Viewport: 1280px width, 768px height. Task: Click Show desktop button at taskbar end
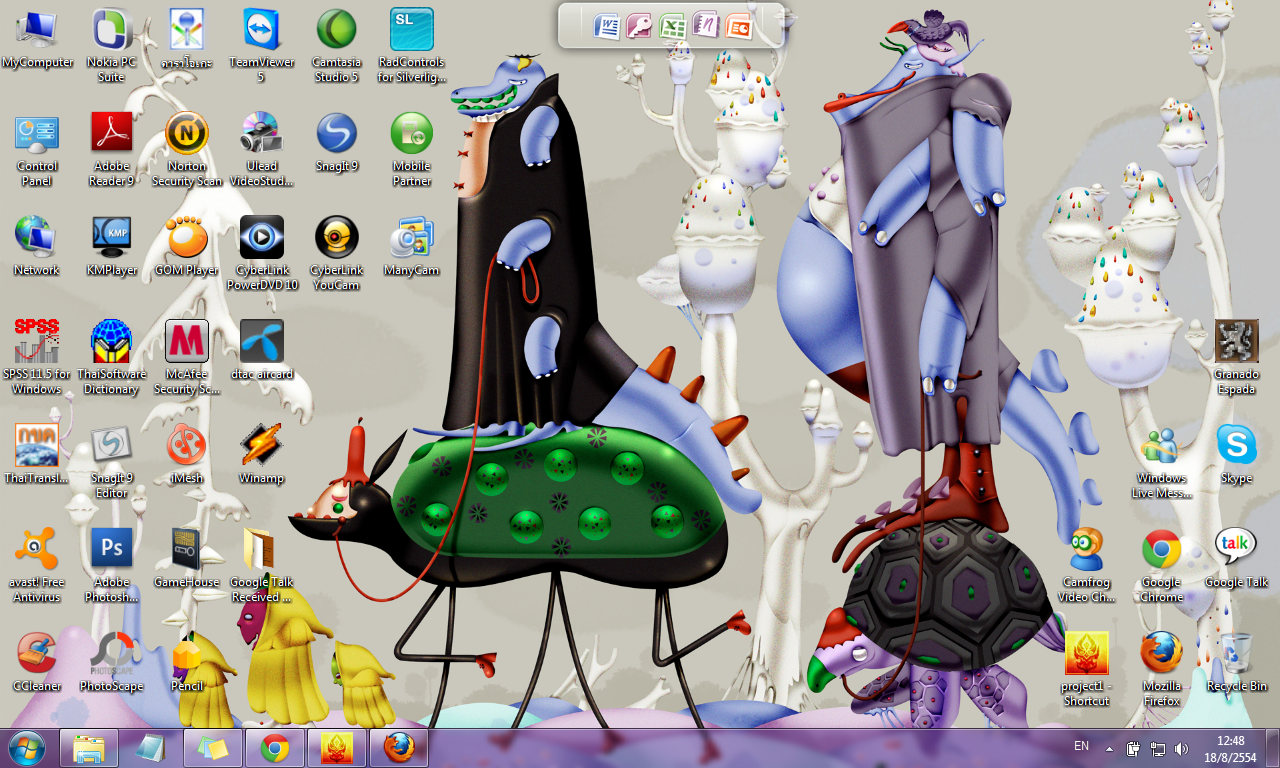pos(1272,748)
